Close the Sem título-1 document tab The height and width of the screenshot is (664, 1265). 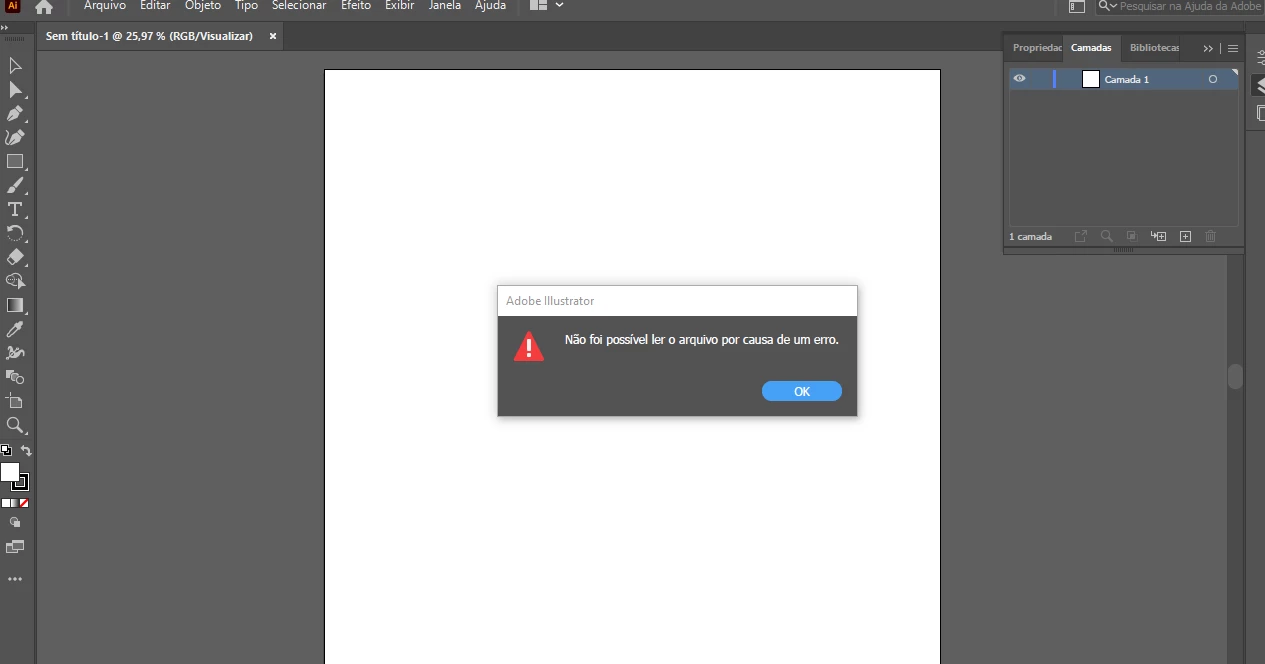[x=272, y=36]
